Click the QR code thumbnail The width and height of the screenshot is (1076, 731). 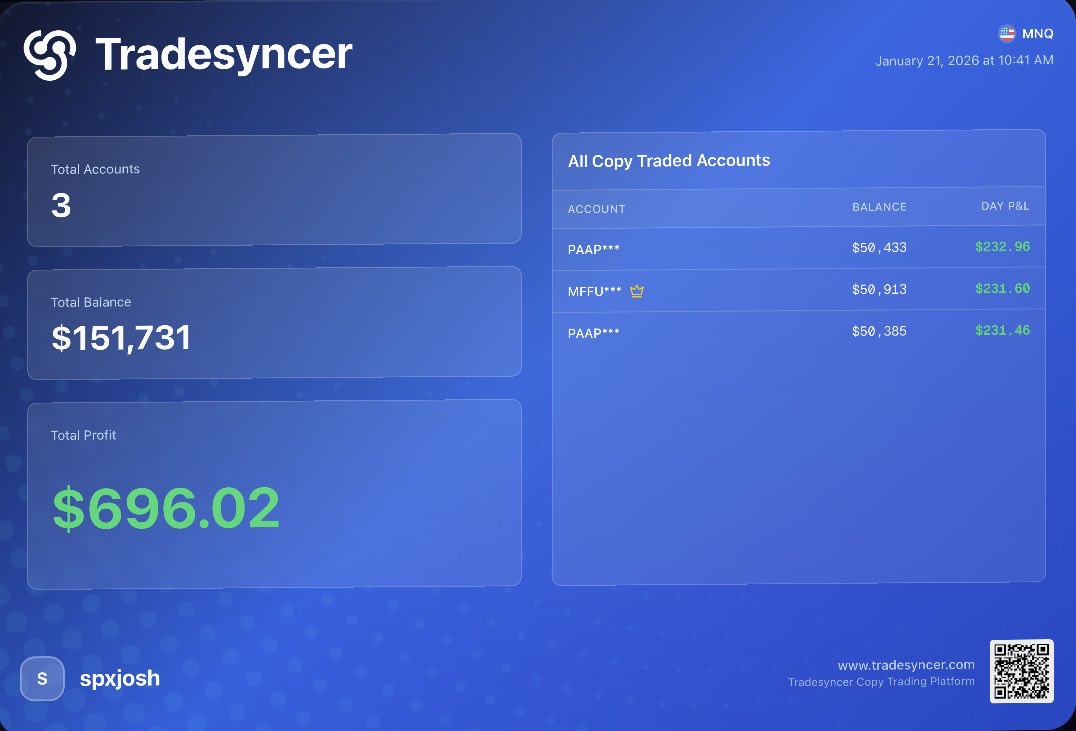click(1021, 671)
